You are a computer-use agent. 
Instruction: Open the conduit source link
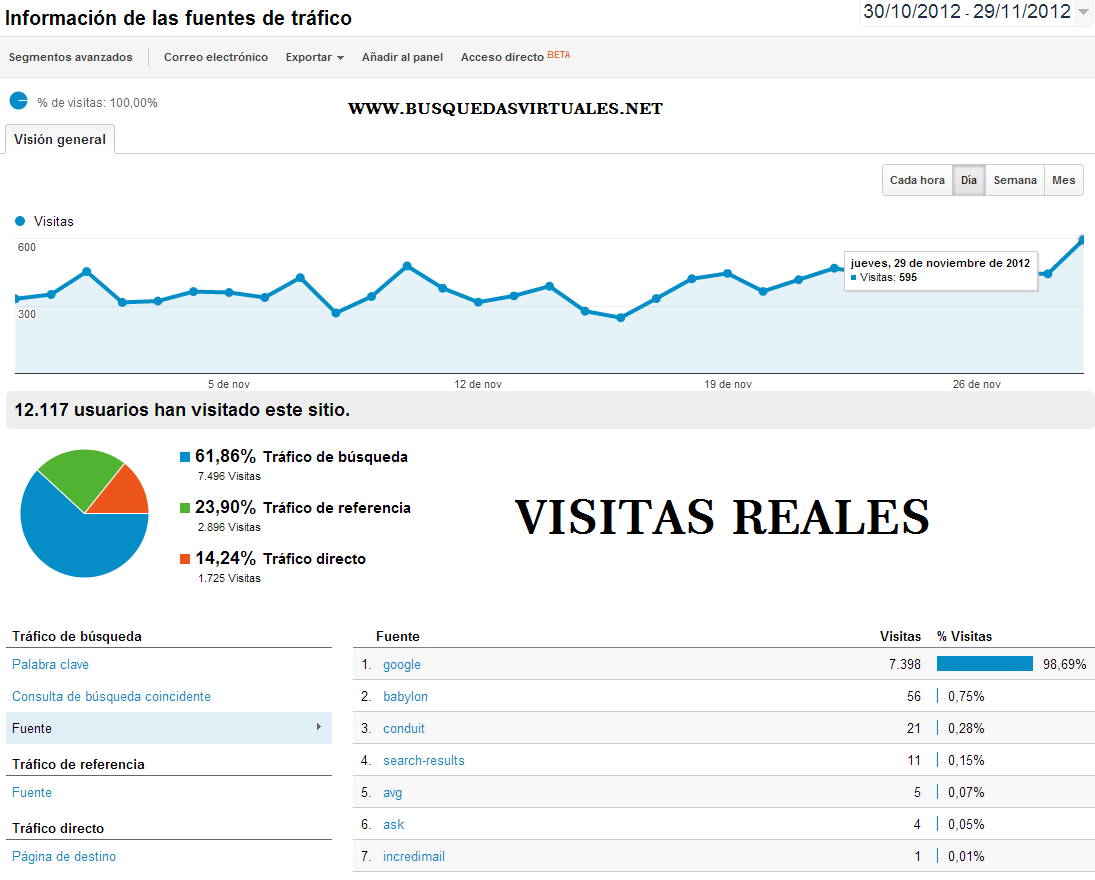click(404, 728)
